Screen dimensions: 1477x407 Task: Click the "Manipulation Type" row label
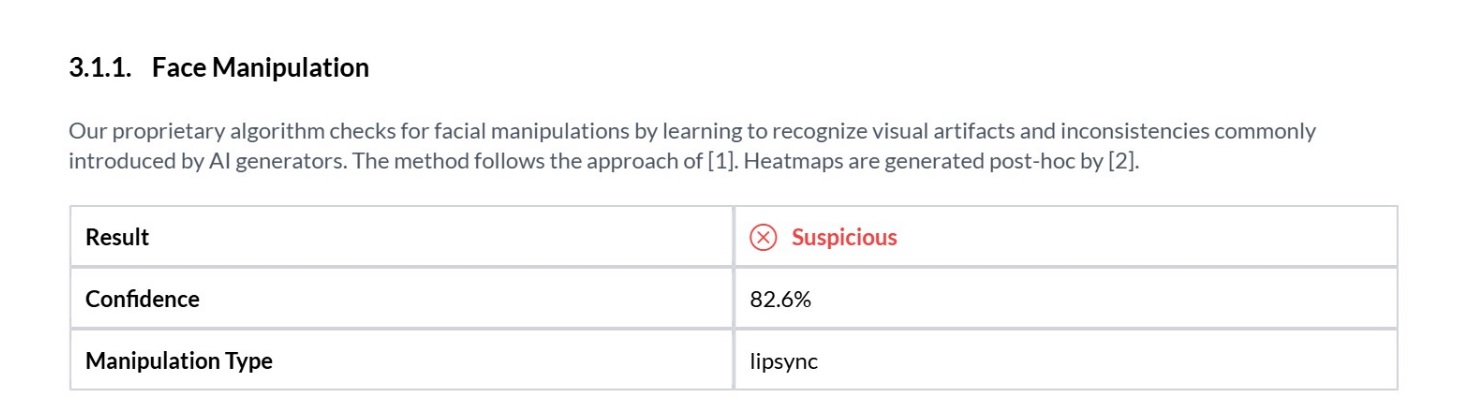point(179,361)
